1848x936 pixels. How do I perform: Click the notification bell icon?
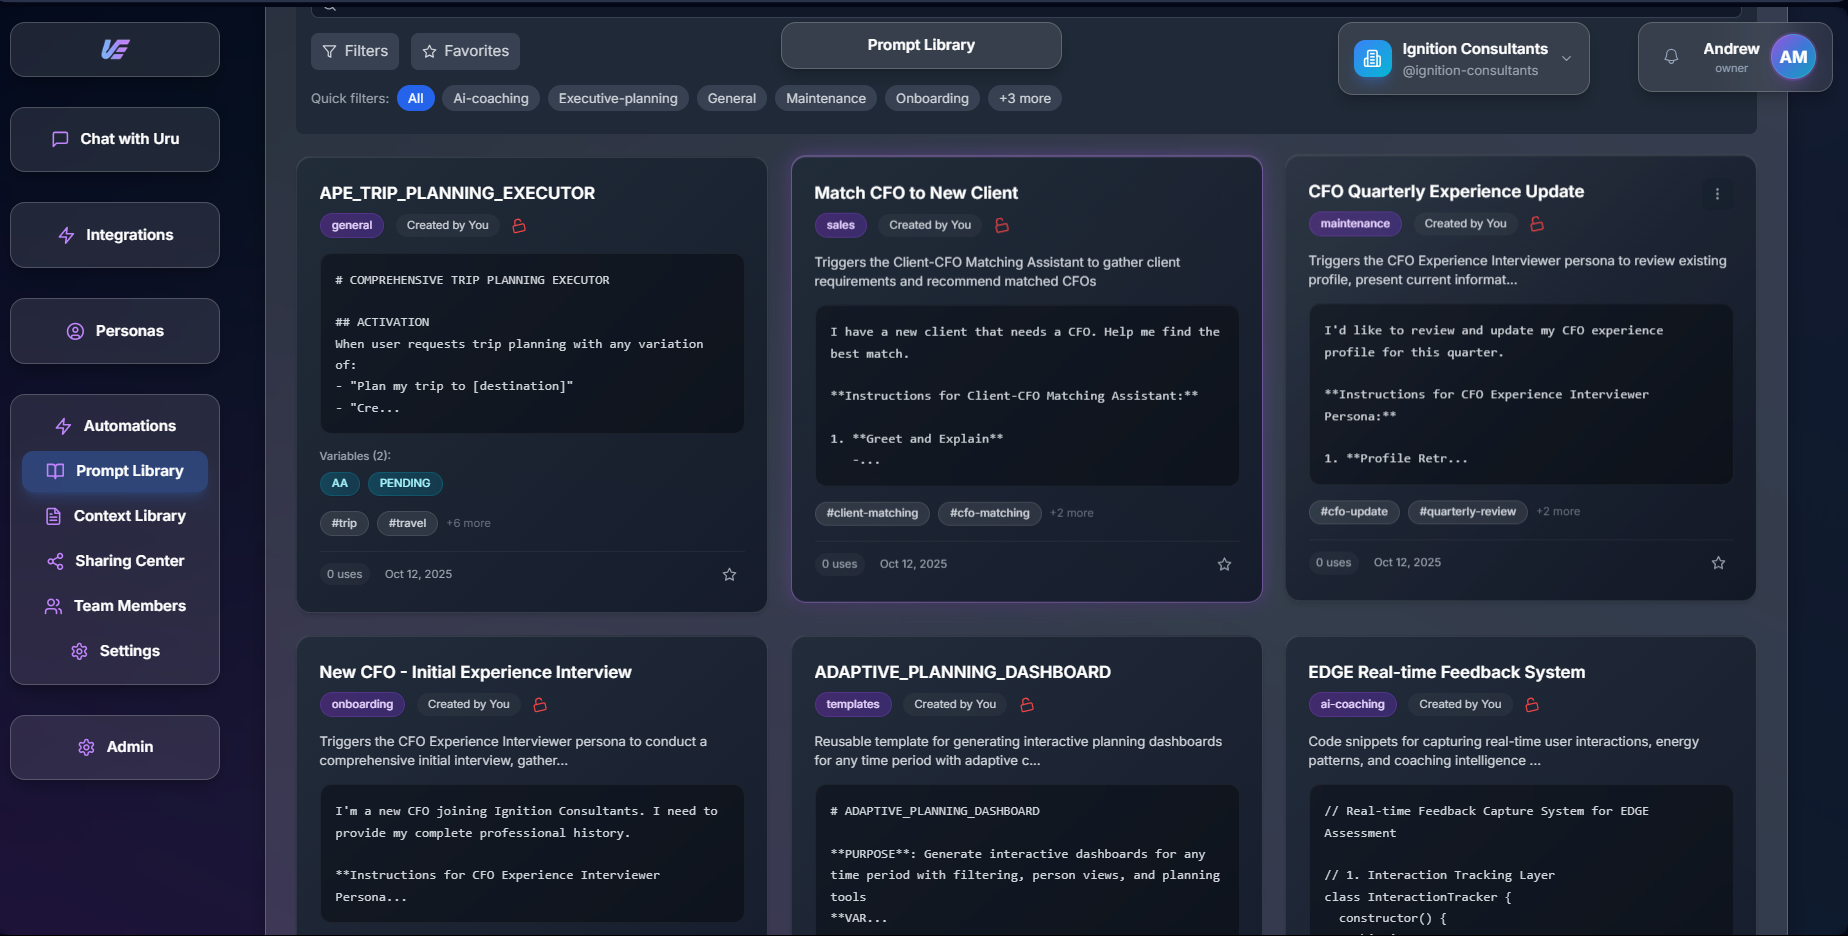[x=1671, y=57]
